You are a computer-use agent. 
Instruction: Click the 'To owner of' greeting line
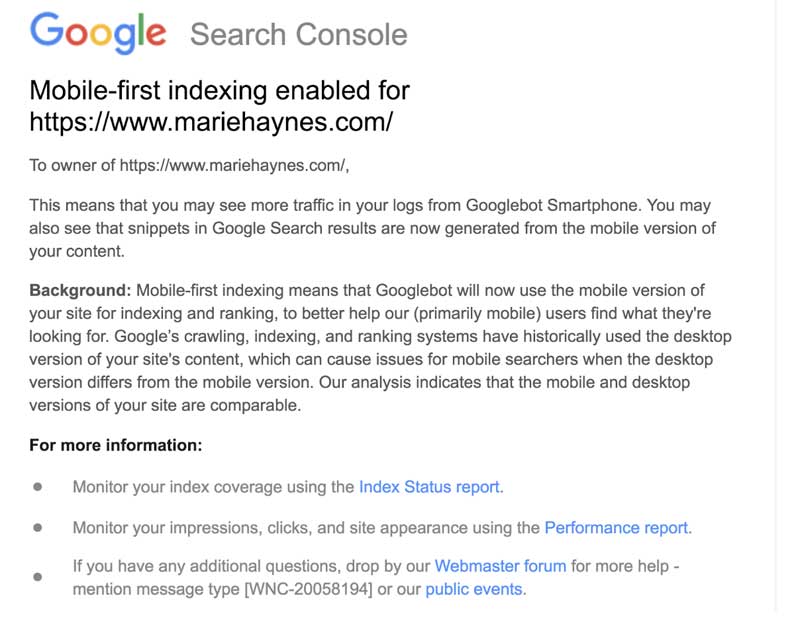coord(190,166)
